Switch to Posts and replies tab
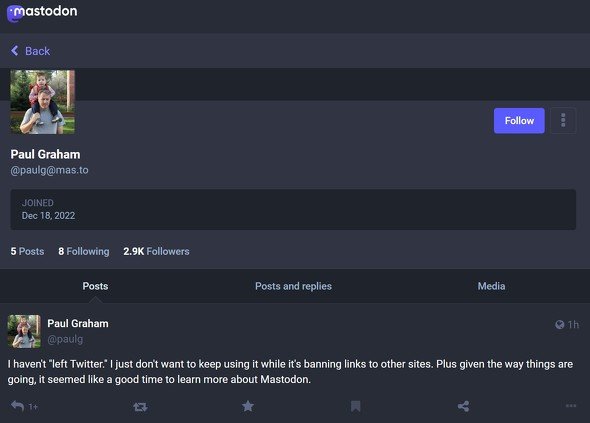This screenshot has height=423, width=590. pos(293,286)
